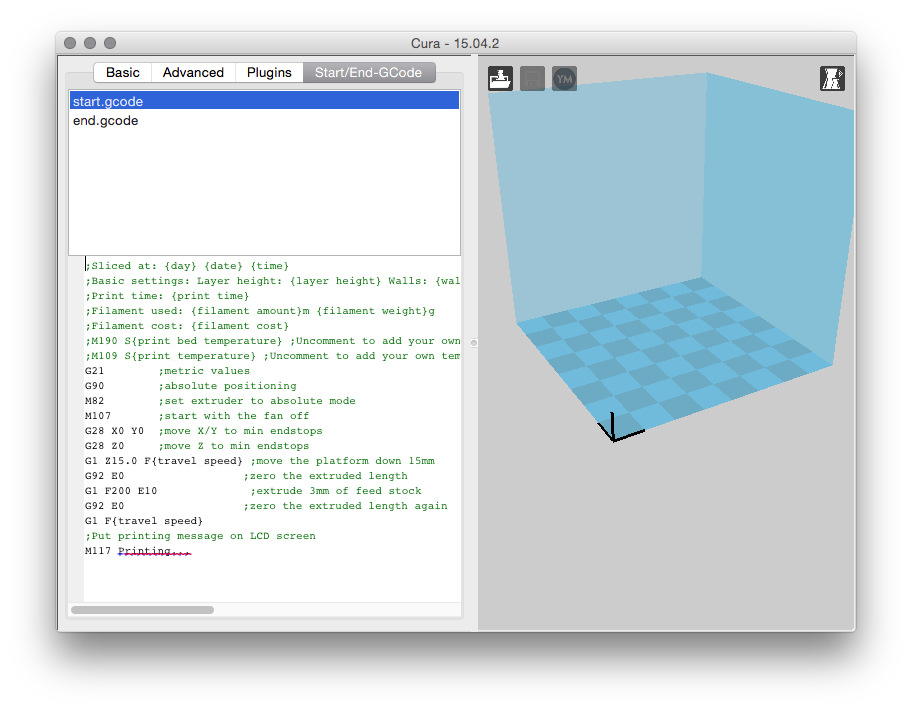The image size is (912, 712).
Task: Click the ';M190' bed temperature line
Action: [272, 341]
